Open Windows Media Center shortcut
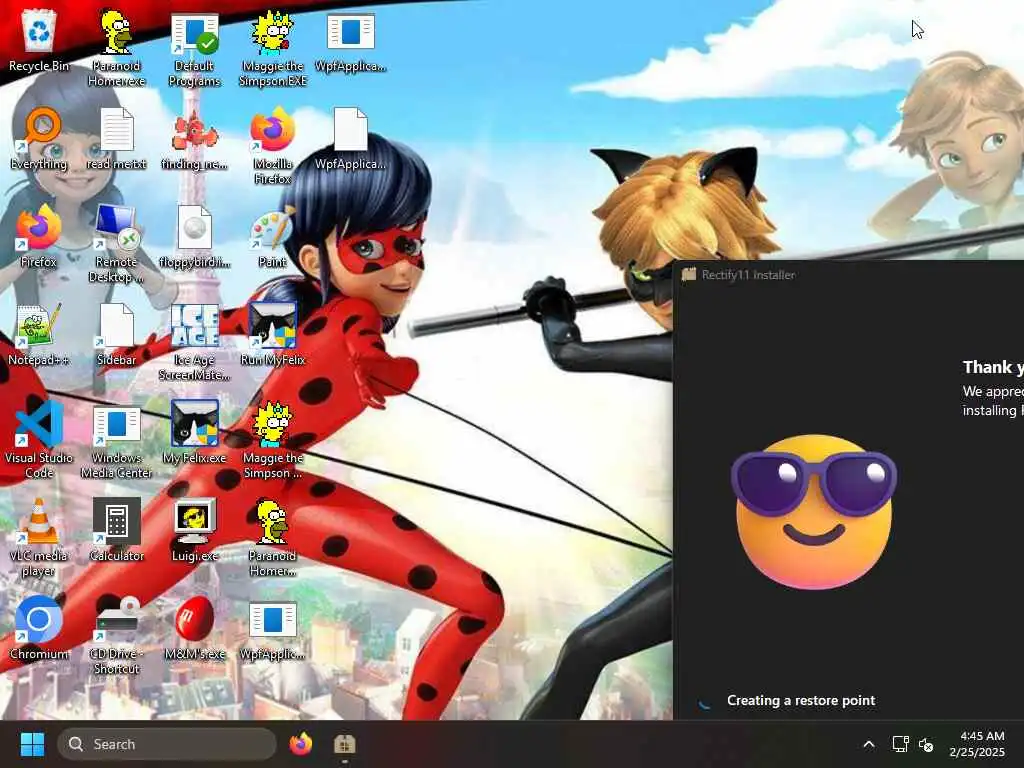The width and height of the screenshot is (1024, 768). [116, 440]
